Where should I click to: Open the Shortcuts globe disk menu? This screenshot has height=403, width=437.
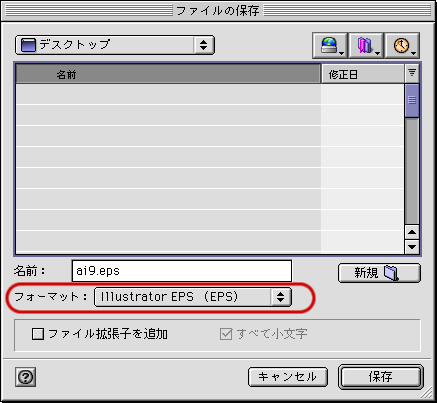pyautogui.click(x=330, y=45)
